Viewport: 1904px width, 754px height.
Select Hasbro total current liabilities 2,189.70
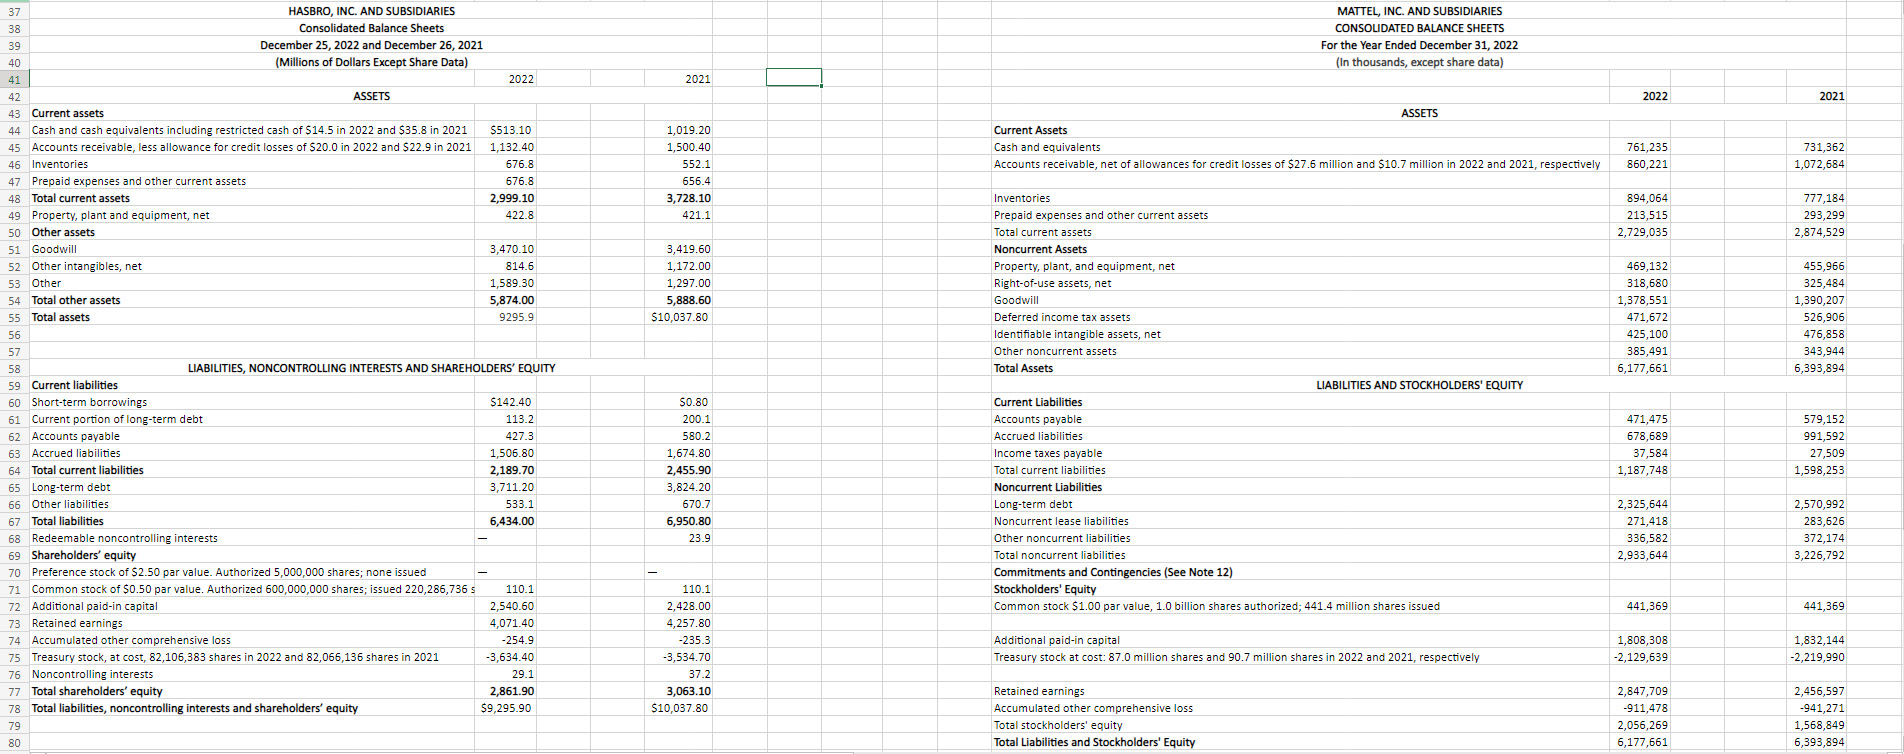[x=512, y=470]
